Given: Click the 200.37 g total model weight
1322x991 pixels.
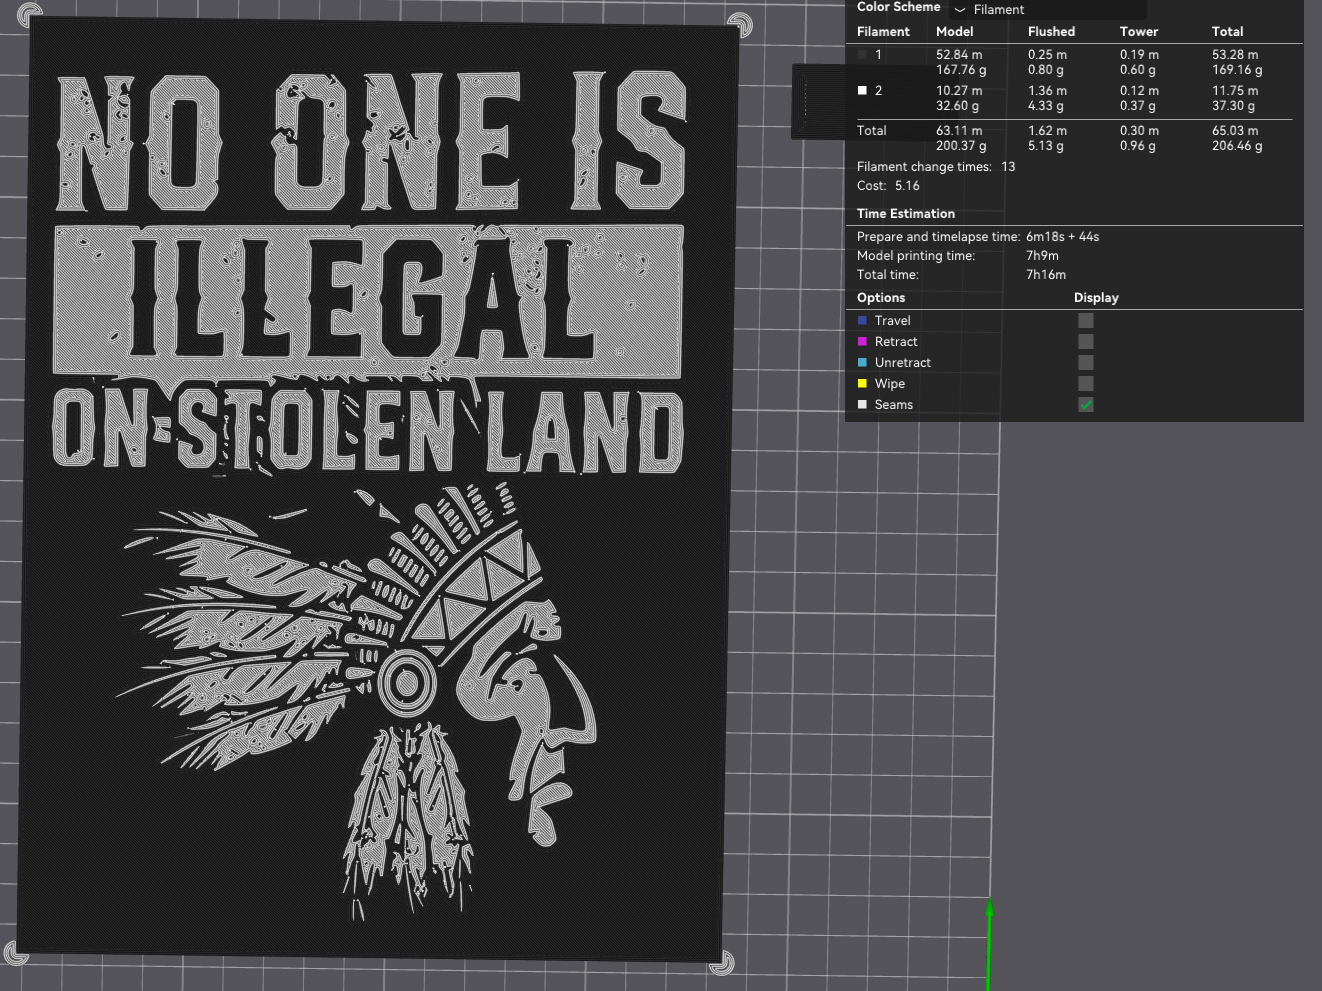Looking at the screenshot, I should pos(961,146).
